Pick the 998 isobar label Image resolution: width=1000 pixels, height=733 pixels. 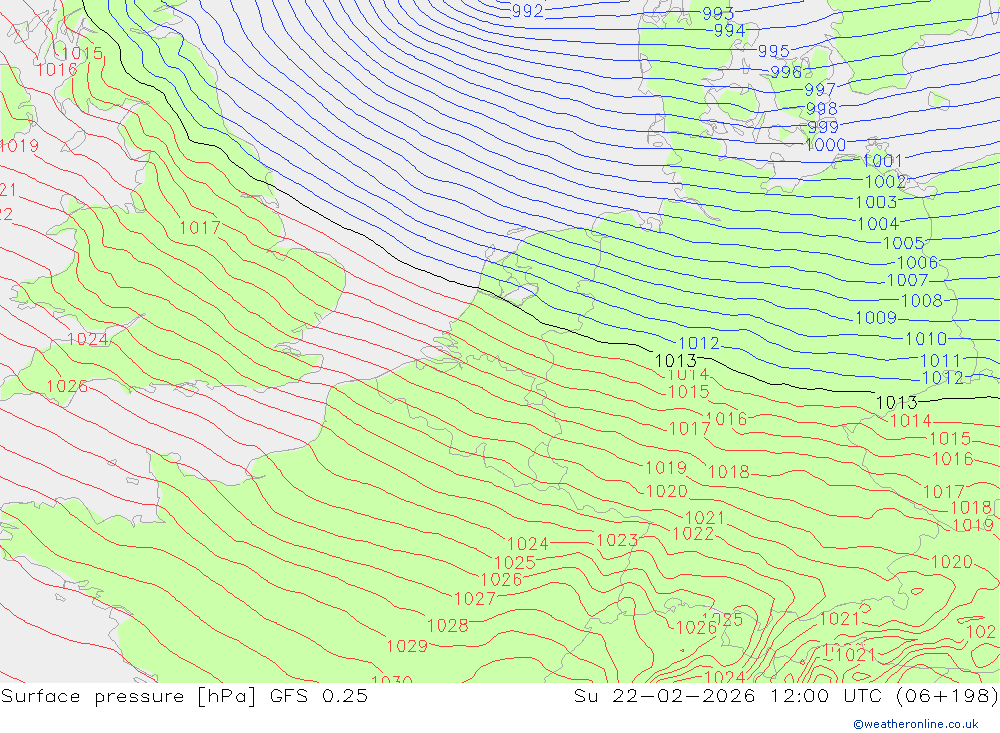[821, 108]
